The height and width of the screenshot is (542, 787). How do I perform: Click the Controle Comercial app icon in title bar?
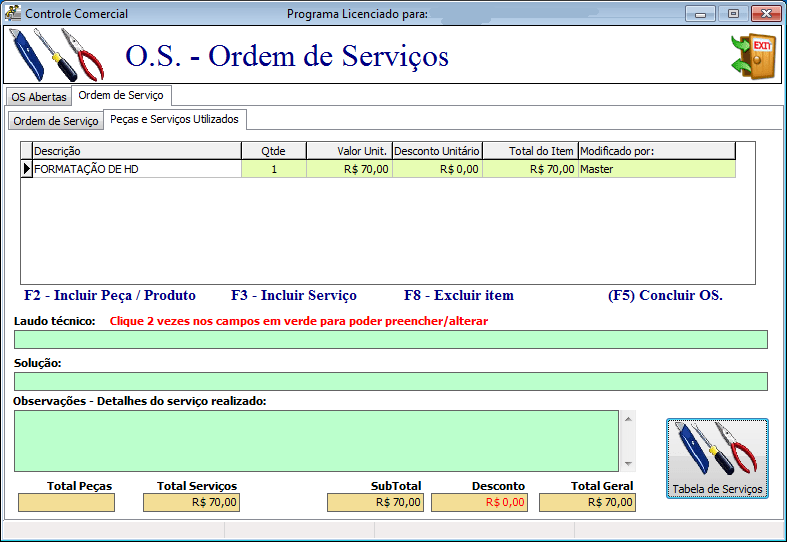(13, 13)
